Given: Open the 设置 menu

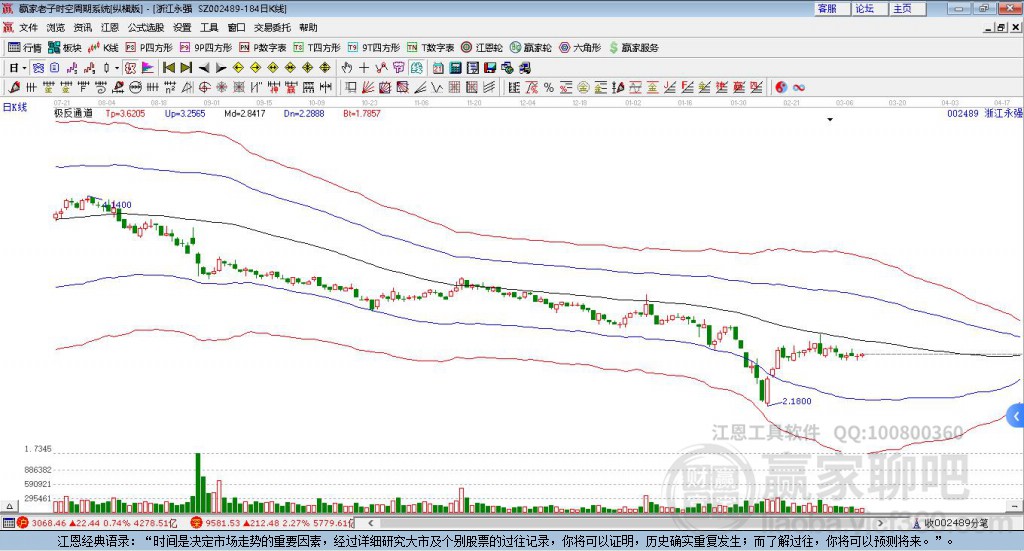Looking at the screenshot, I should click(x=182, y=27).
